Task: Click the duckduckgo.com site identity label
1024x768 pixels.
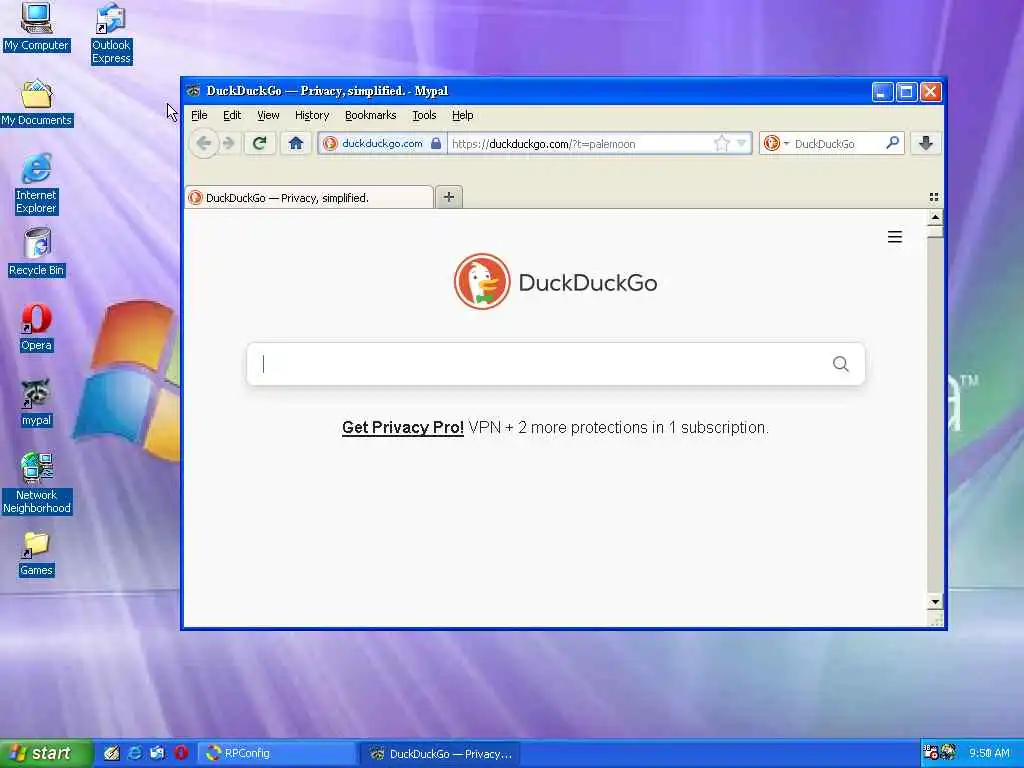Action: tap(382, 144)
